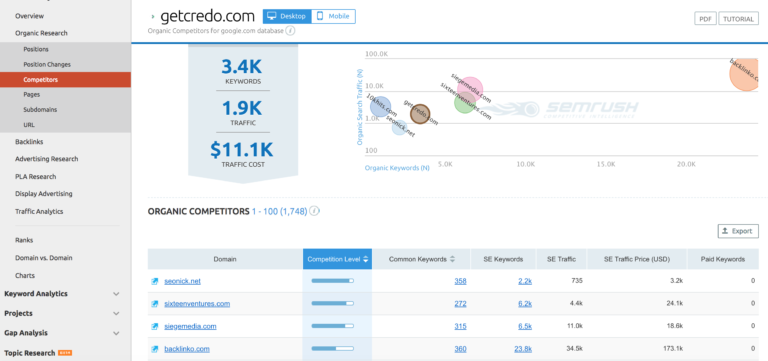Click the green sixteenventures.com bubble in chart

pyautogui.click(x=464, y=102)
